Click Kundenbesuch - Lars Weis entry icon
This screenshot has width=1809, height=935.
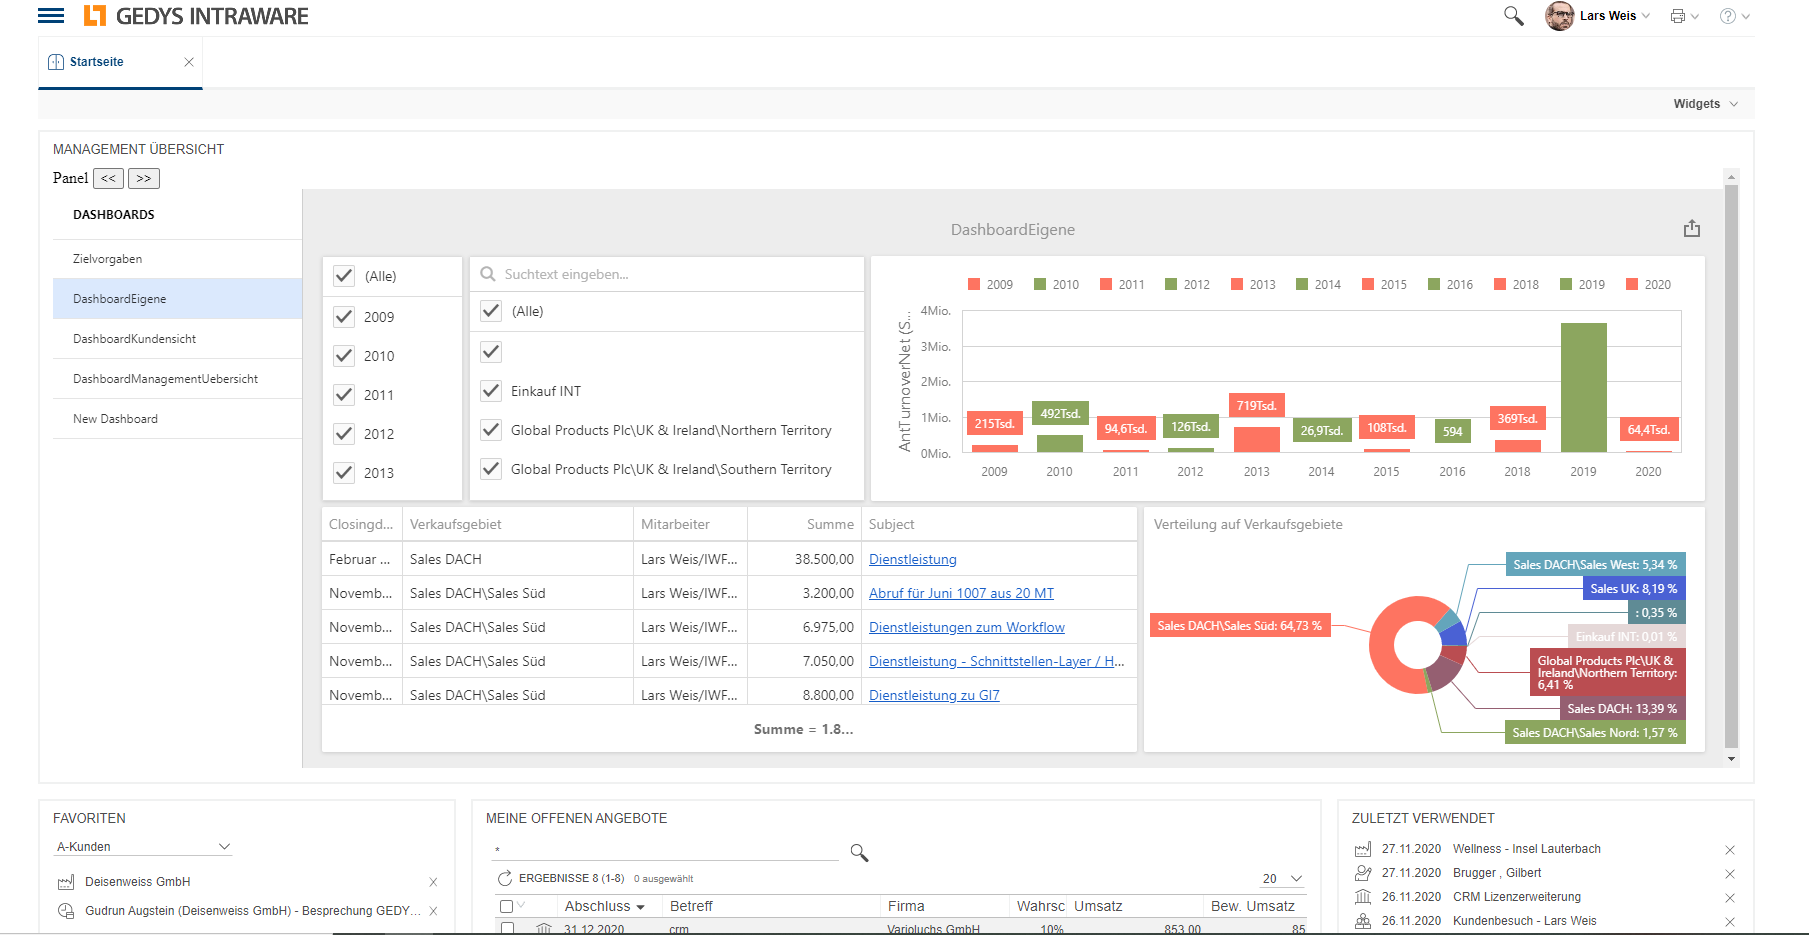[x=1363, y=921]
